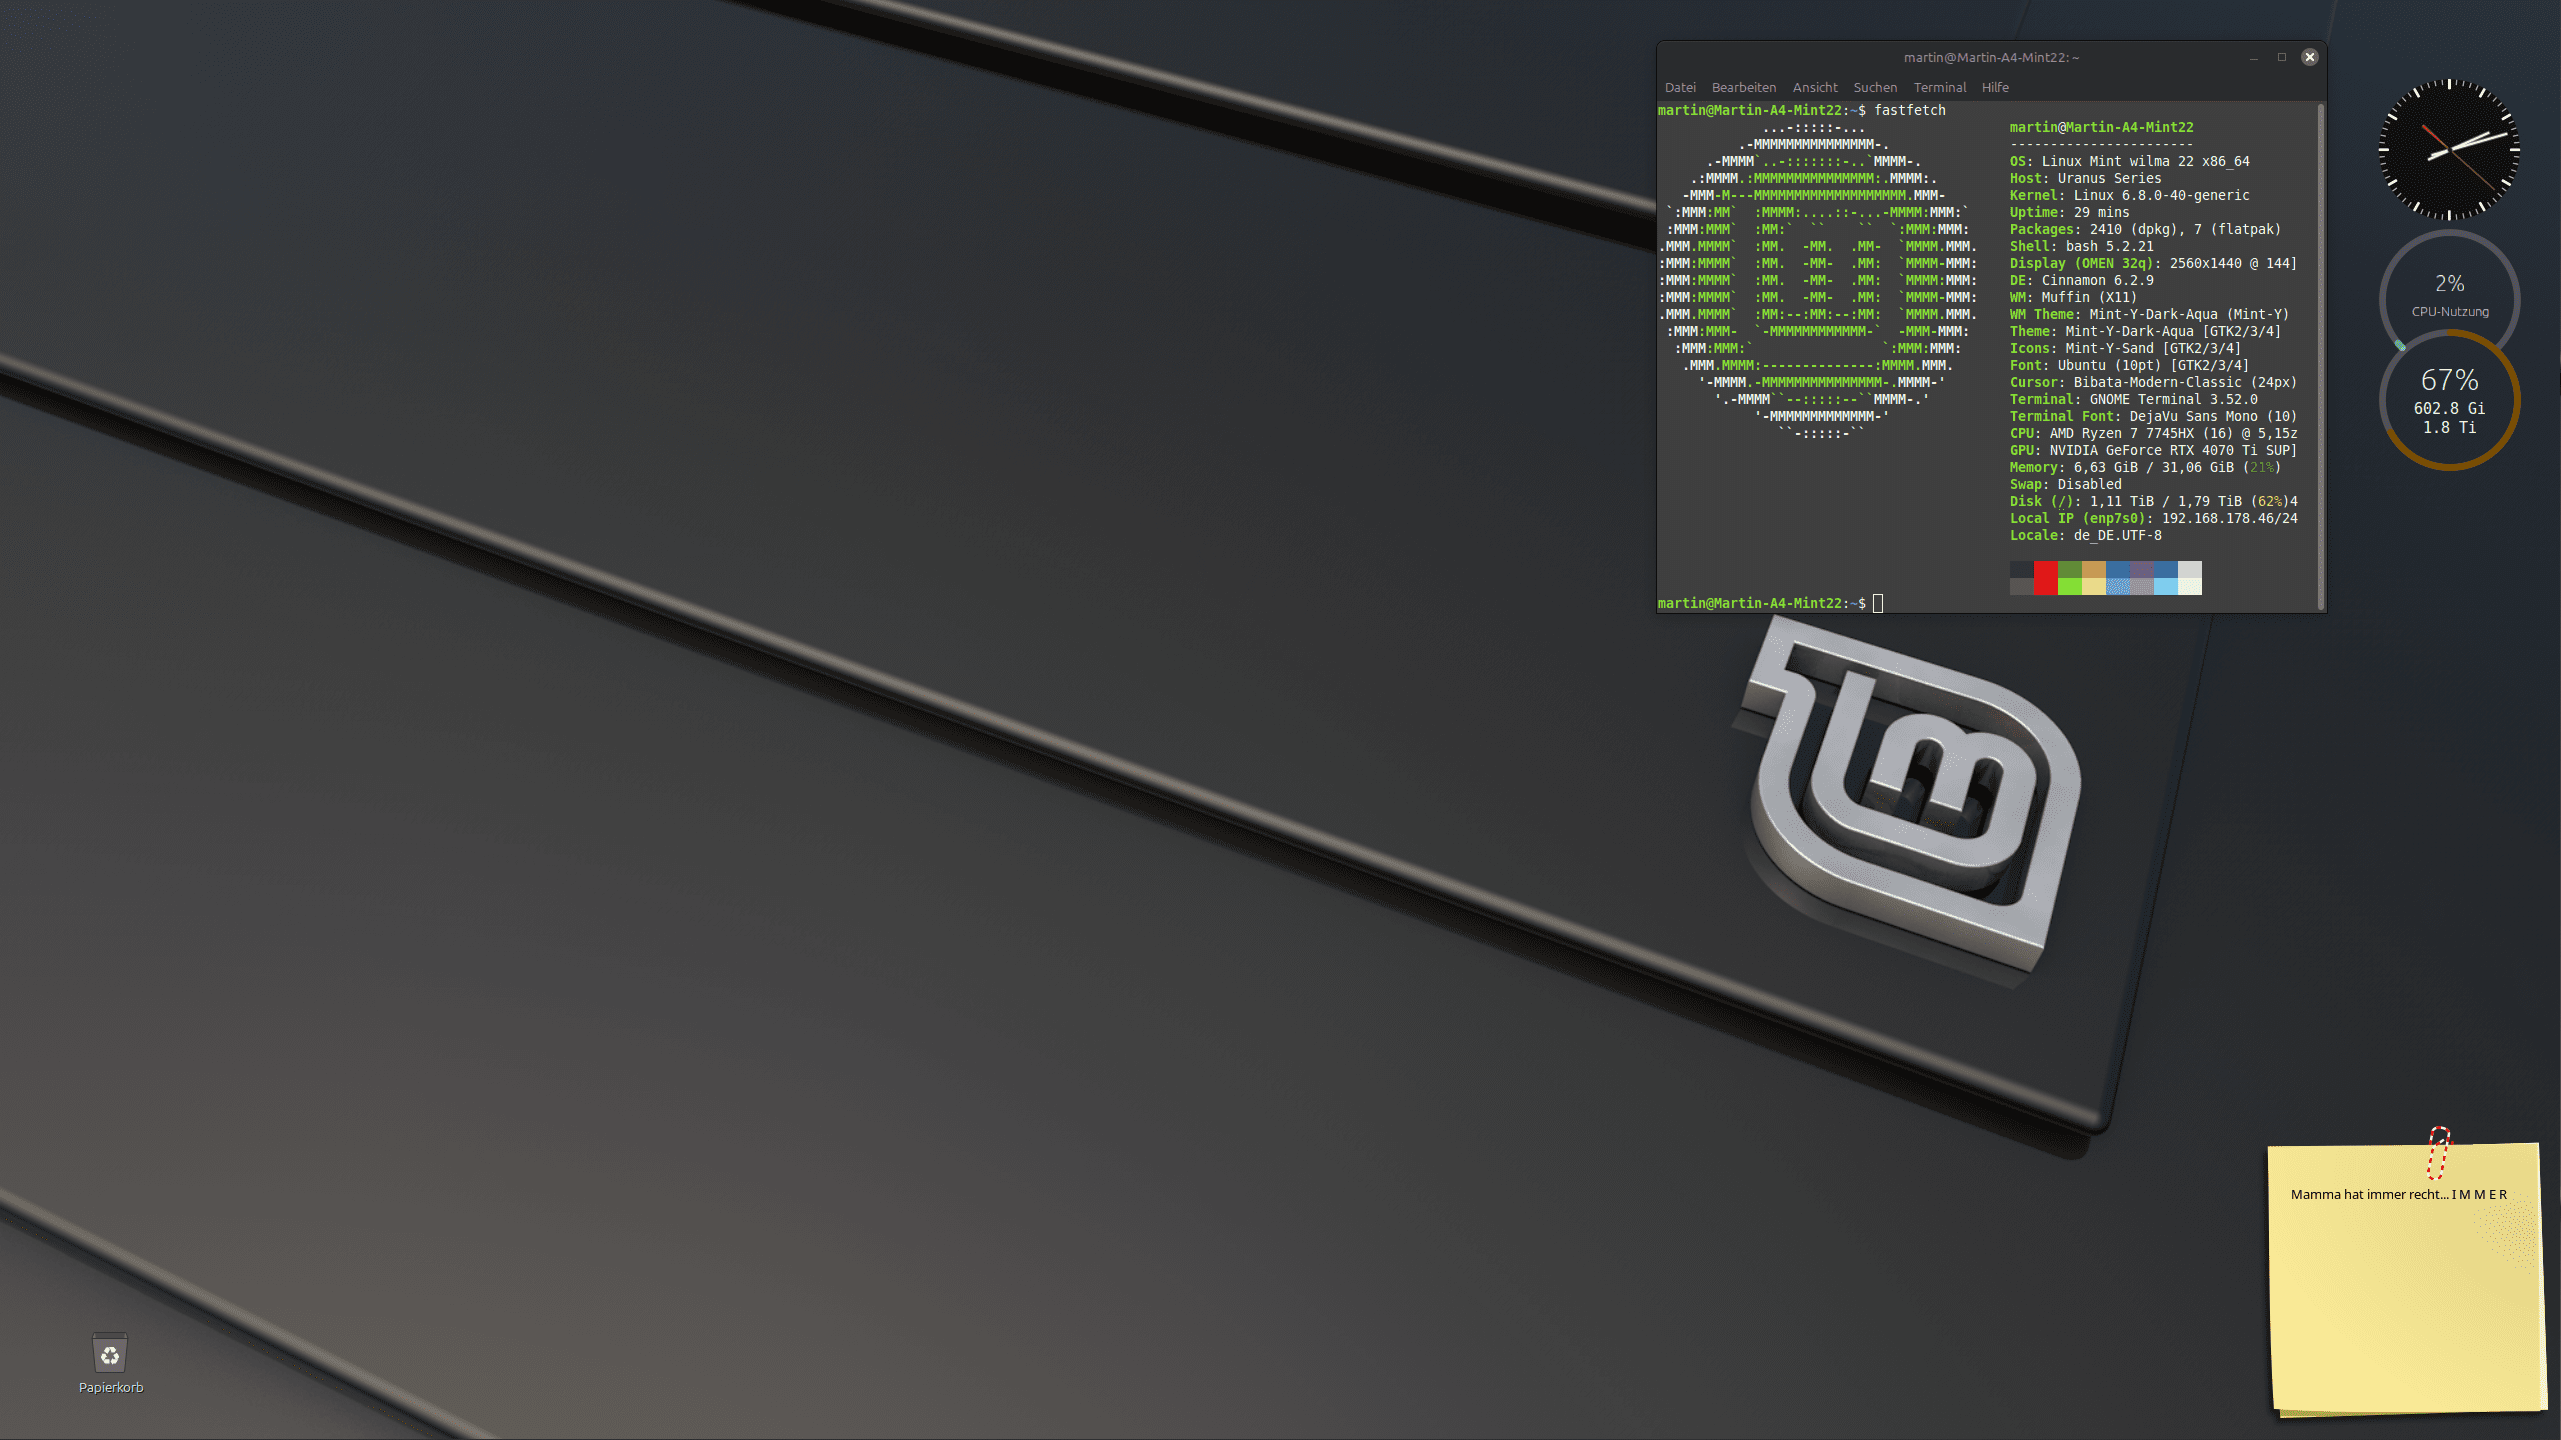Click the terminal title bar martin@Martin-A4-Mint22
The width and height of the screenshot is (2561, 1440).
click(x=1991, y=57)
